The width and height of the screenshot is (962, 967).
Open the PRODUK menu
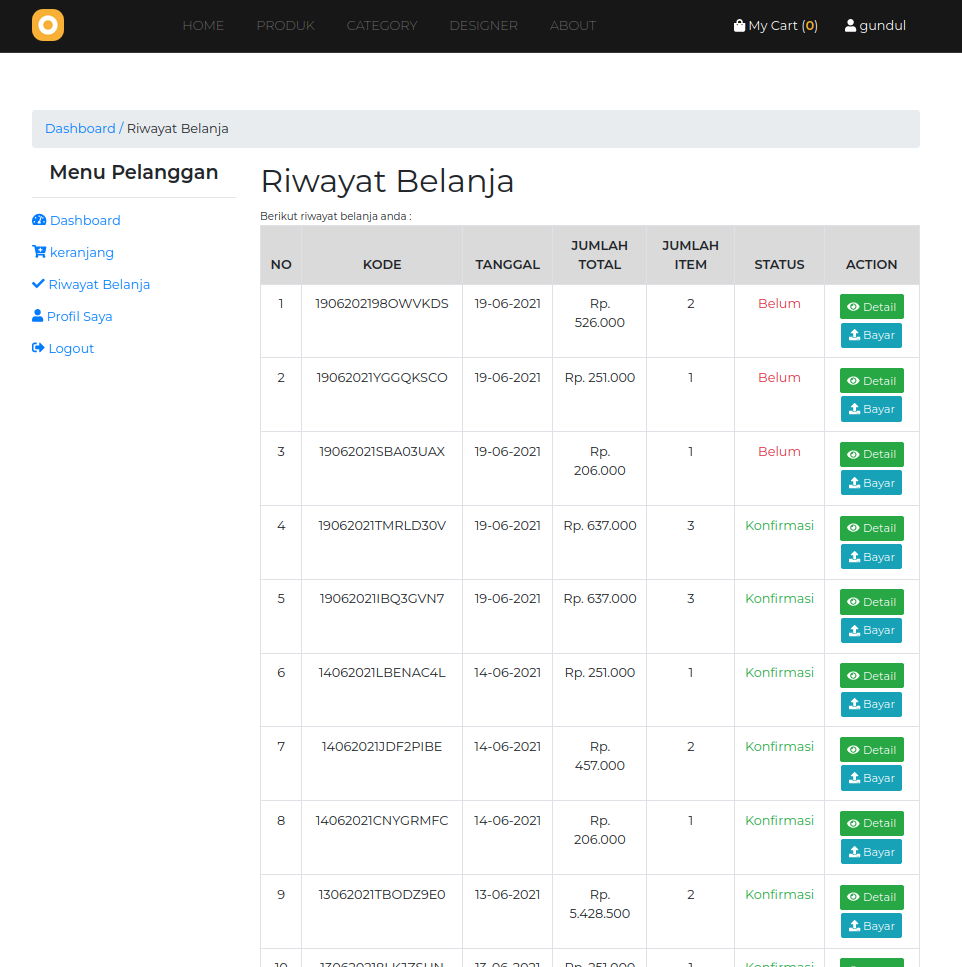[285, 25]
